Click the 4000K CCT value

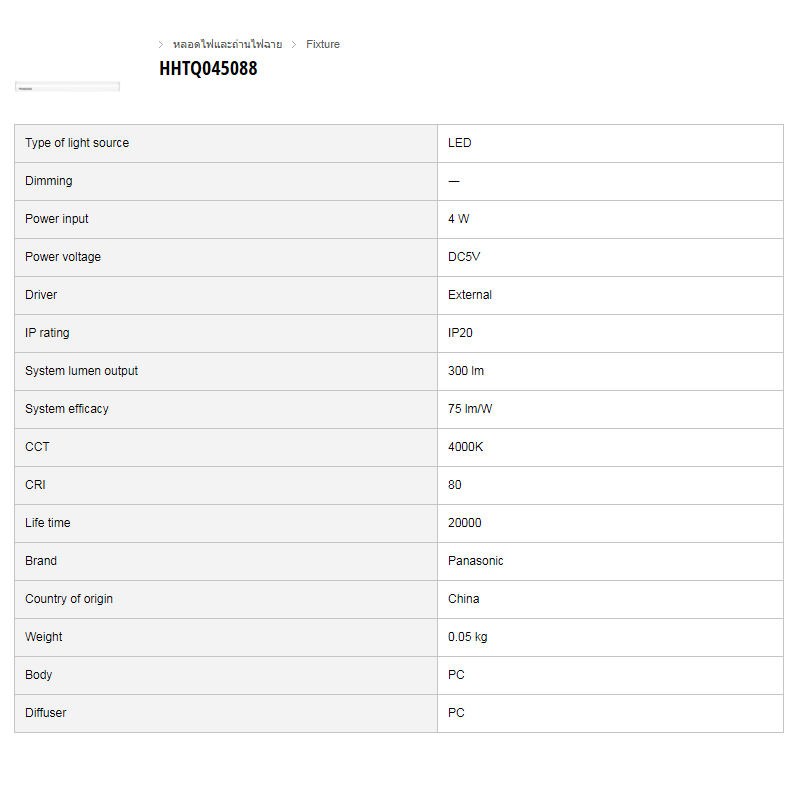click(466, 447)
